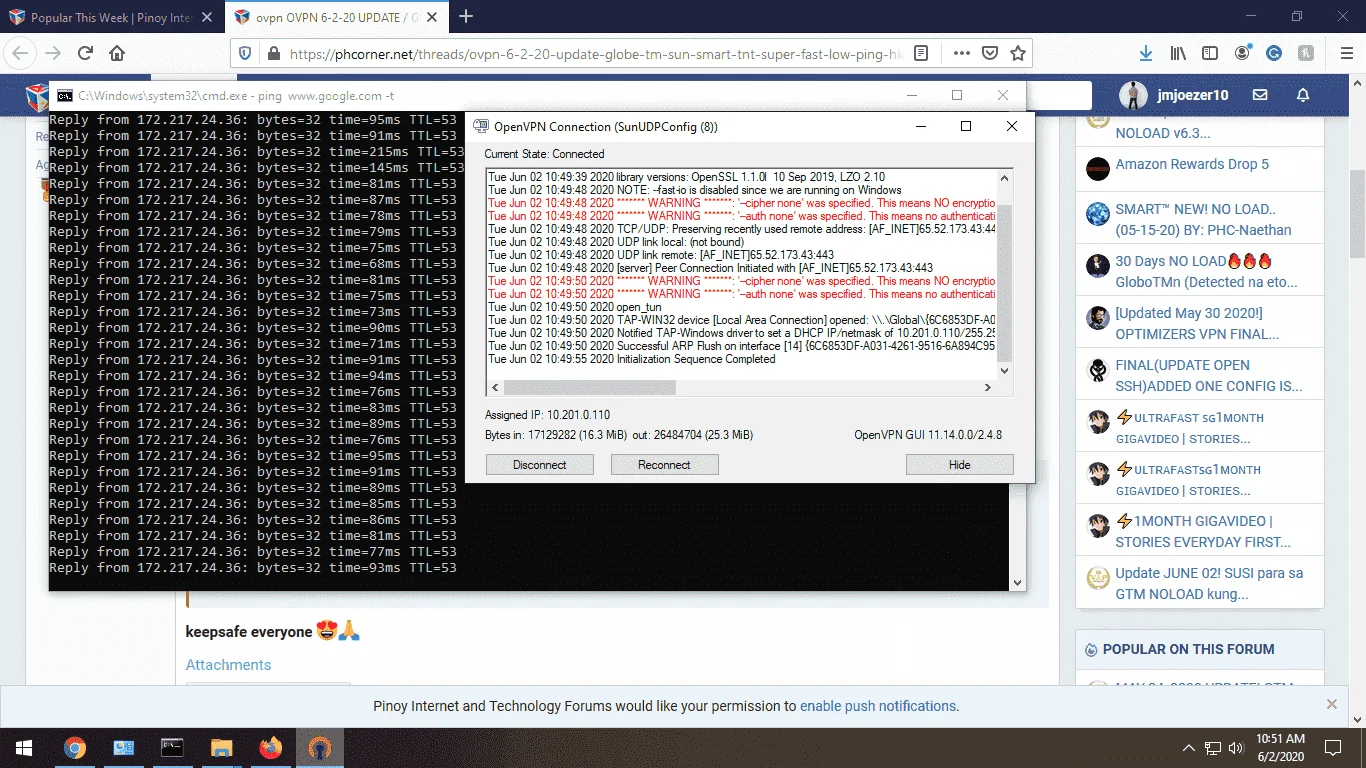Hide the OpenVPN Connection window
1366x768 pixels.
pyautogui.click(x=960, y=465)
